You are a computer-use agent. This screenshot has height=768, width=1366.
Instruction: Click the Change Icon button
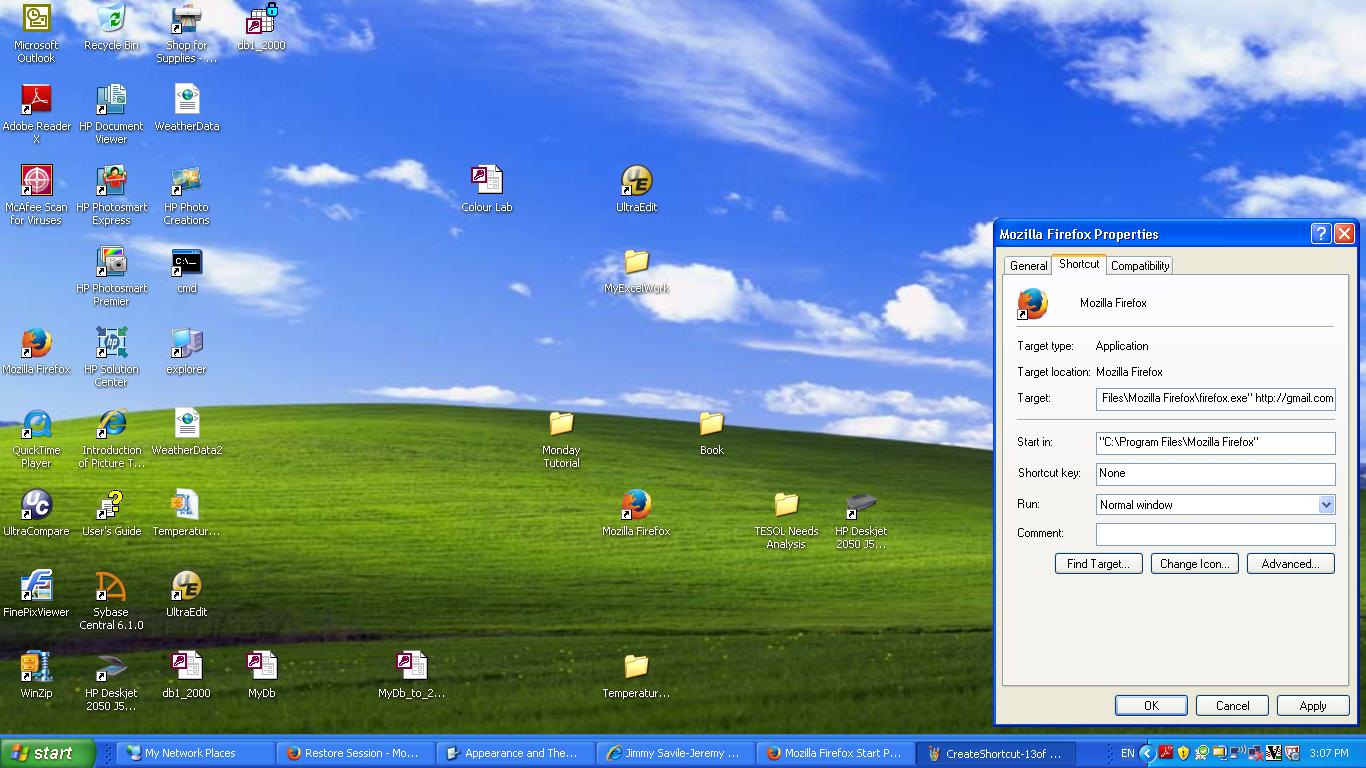(x=1194, y=564)
